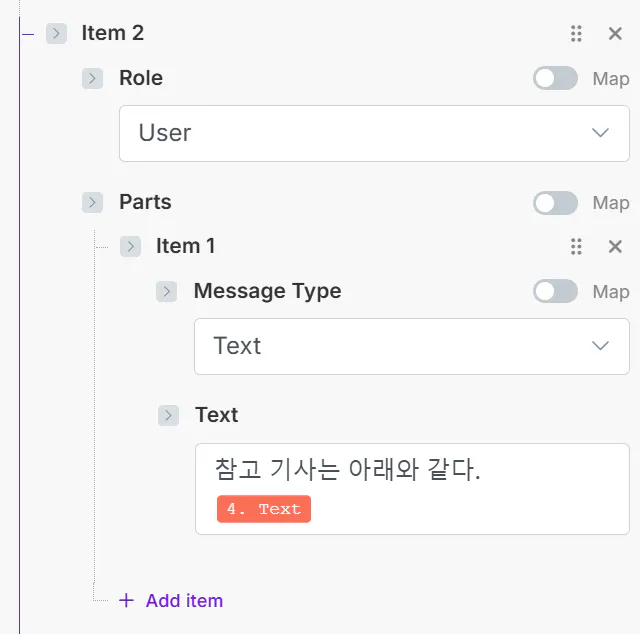Image resolution: width=640 pixels, height=634 pixels.
Task: Click the chevron next to Message Type
Action: tap(167, 292)
